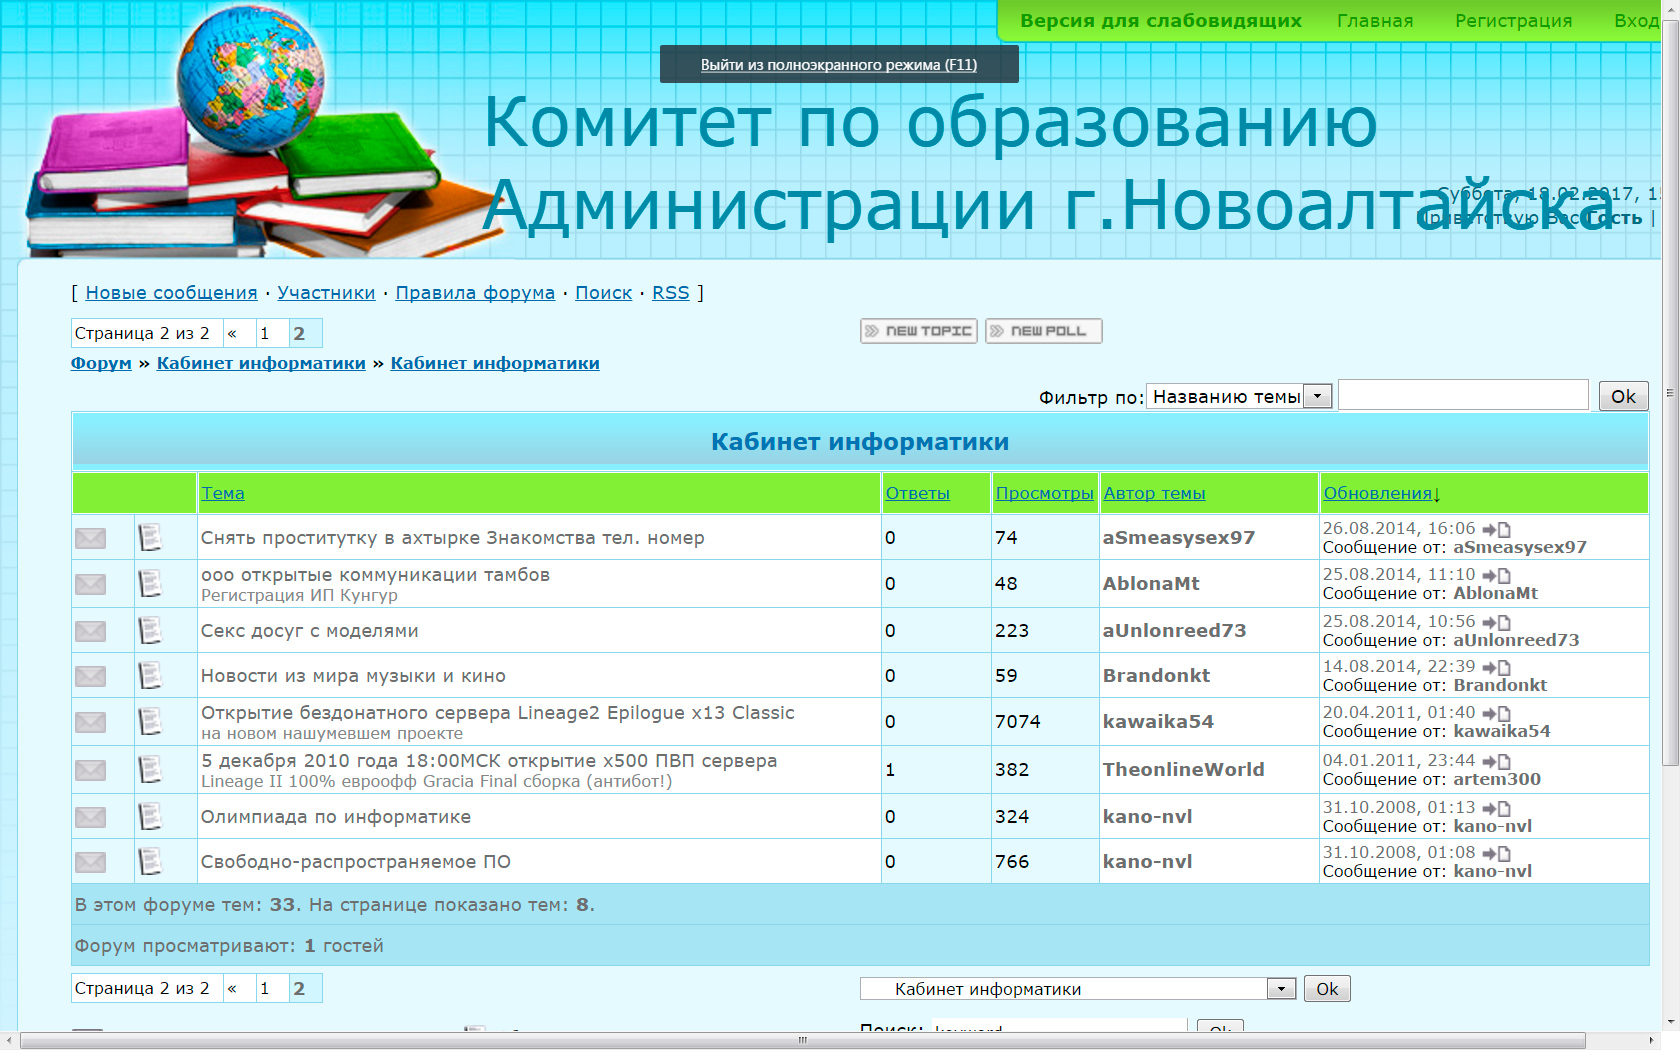Open Главная in the top menu
The height and width of the screenshot is (1050, 1680).
[1375, 21]
